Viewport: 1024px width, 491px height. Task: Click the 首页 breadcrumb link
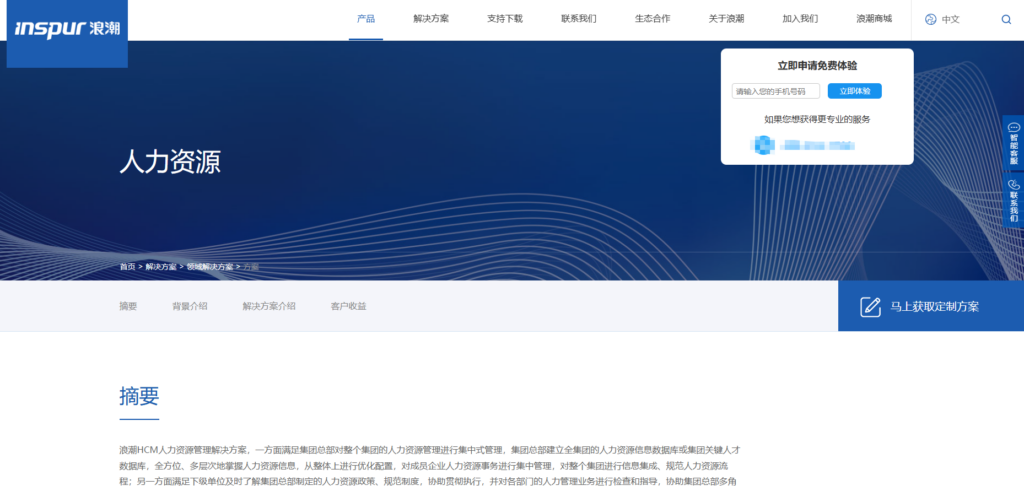(x=127, y=266)
